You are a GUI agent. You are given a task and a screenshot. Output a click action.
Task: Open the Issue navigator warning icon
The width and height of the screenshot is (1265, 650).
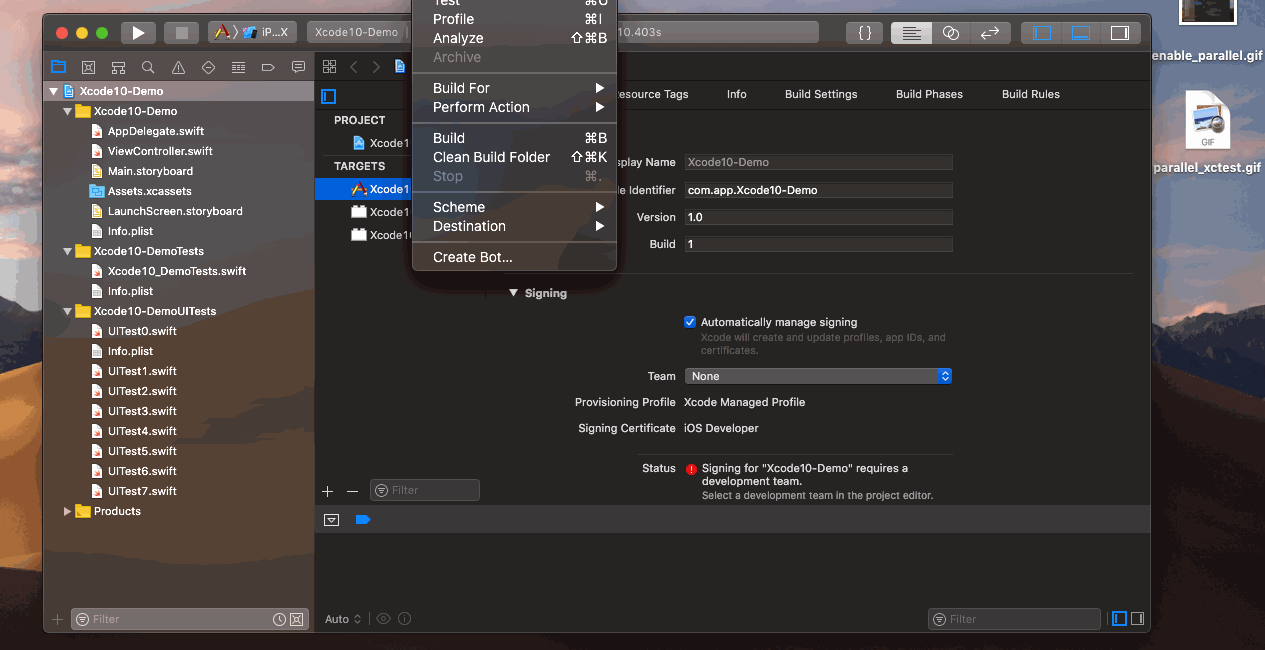(178, 67)
